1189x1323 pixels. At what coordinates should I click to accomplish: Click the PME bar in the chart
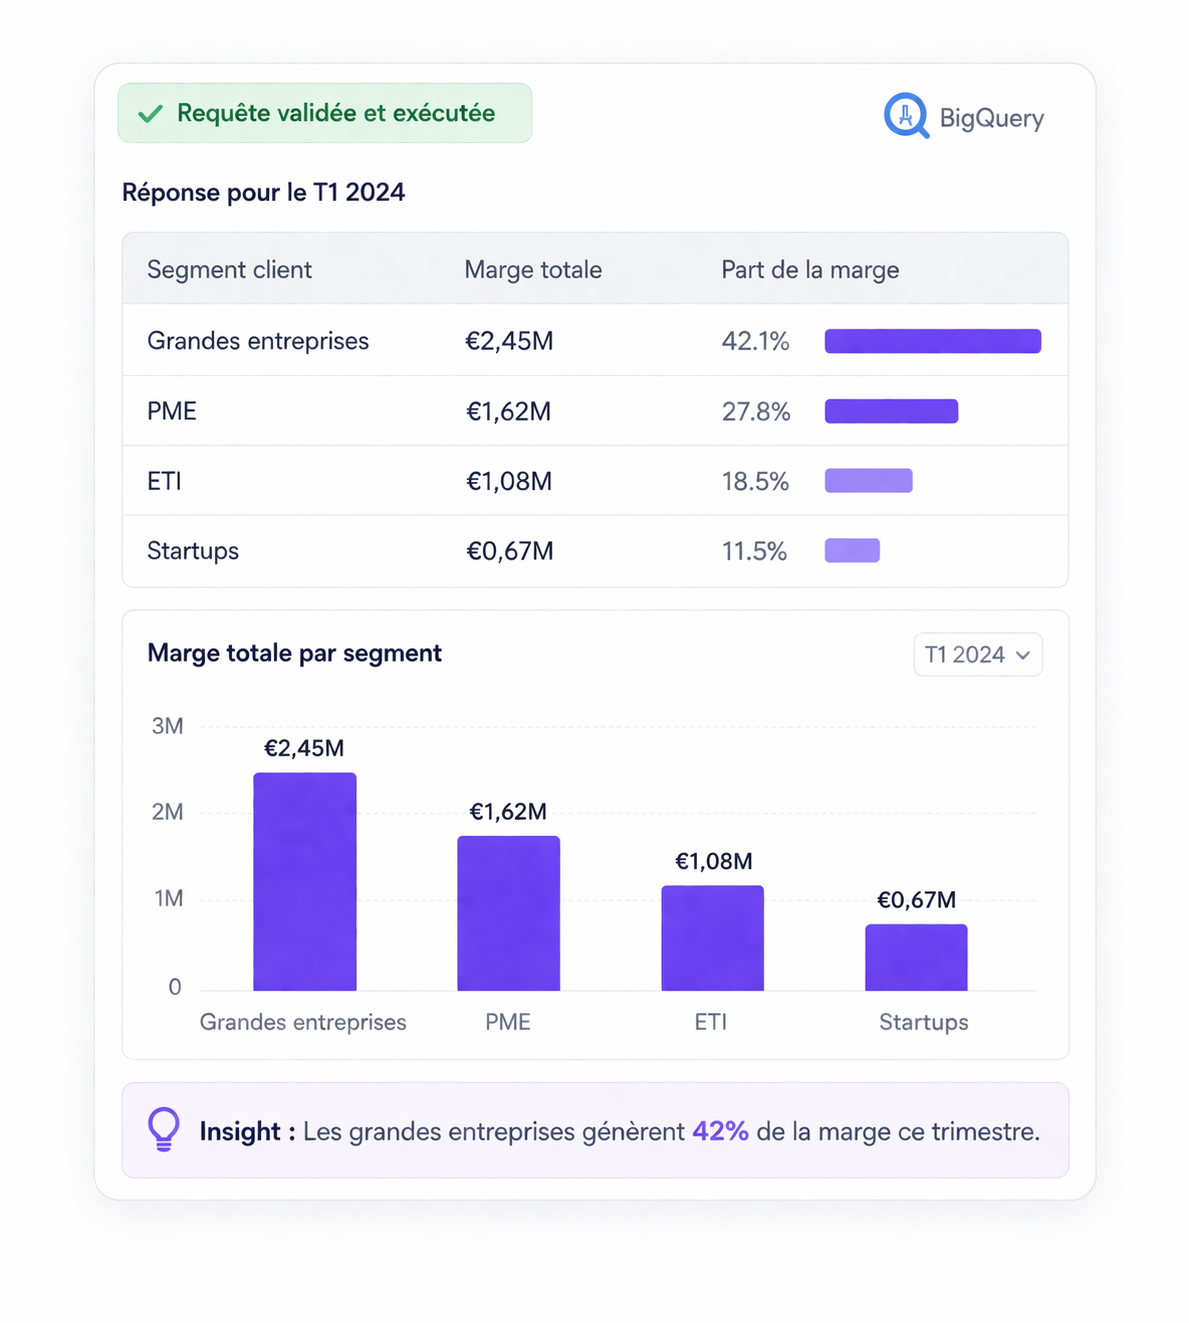[508, 913]
